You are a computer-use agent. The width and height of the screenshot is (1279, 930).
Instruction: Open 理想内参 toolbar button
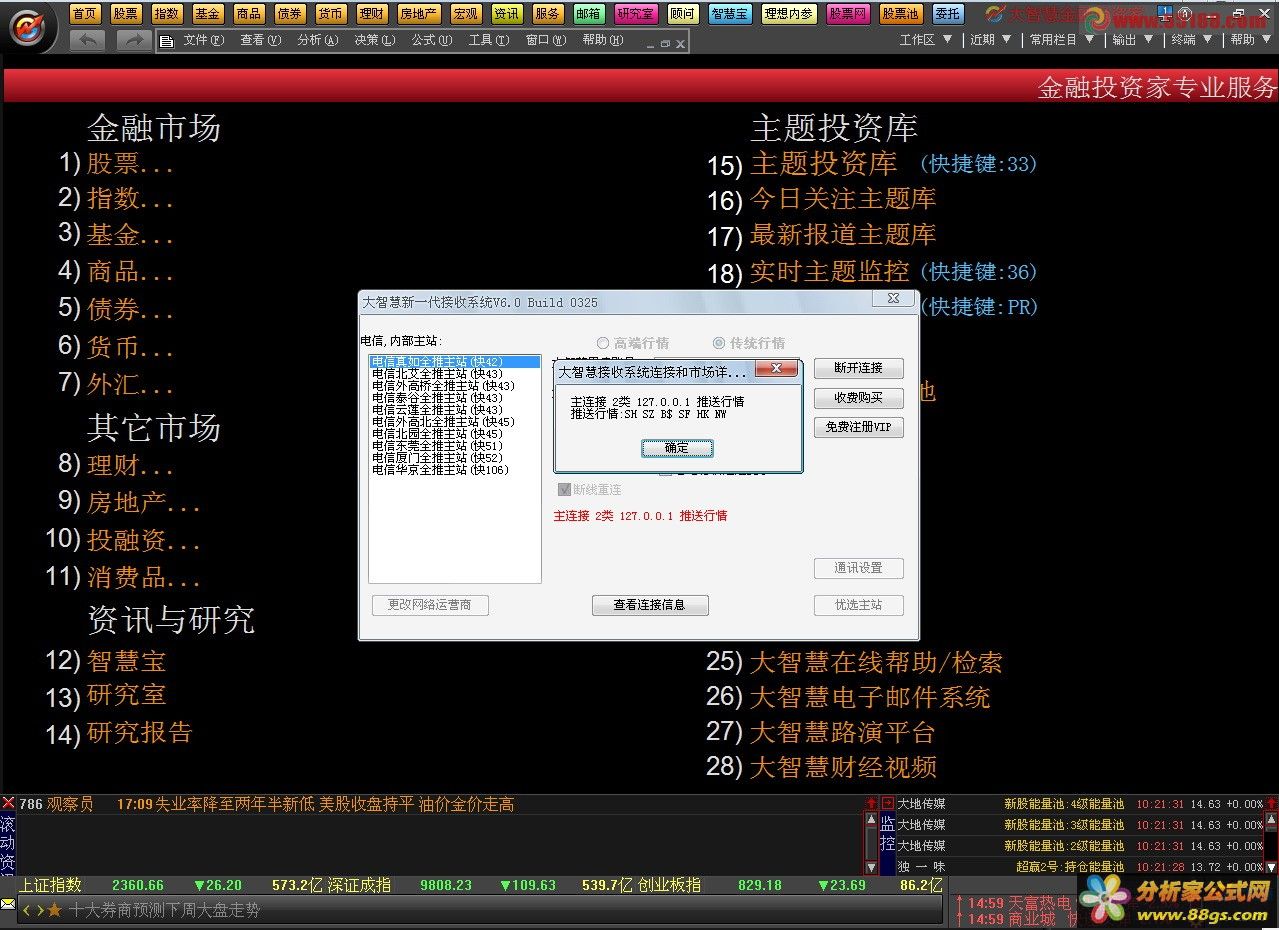789,13
